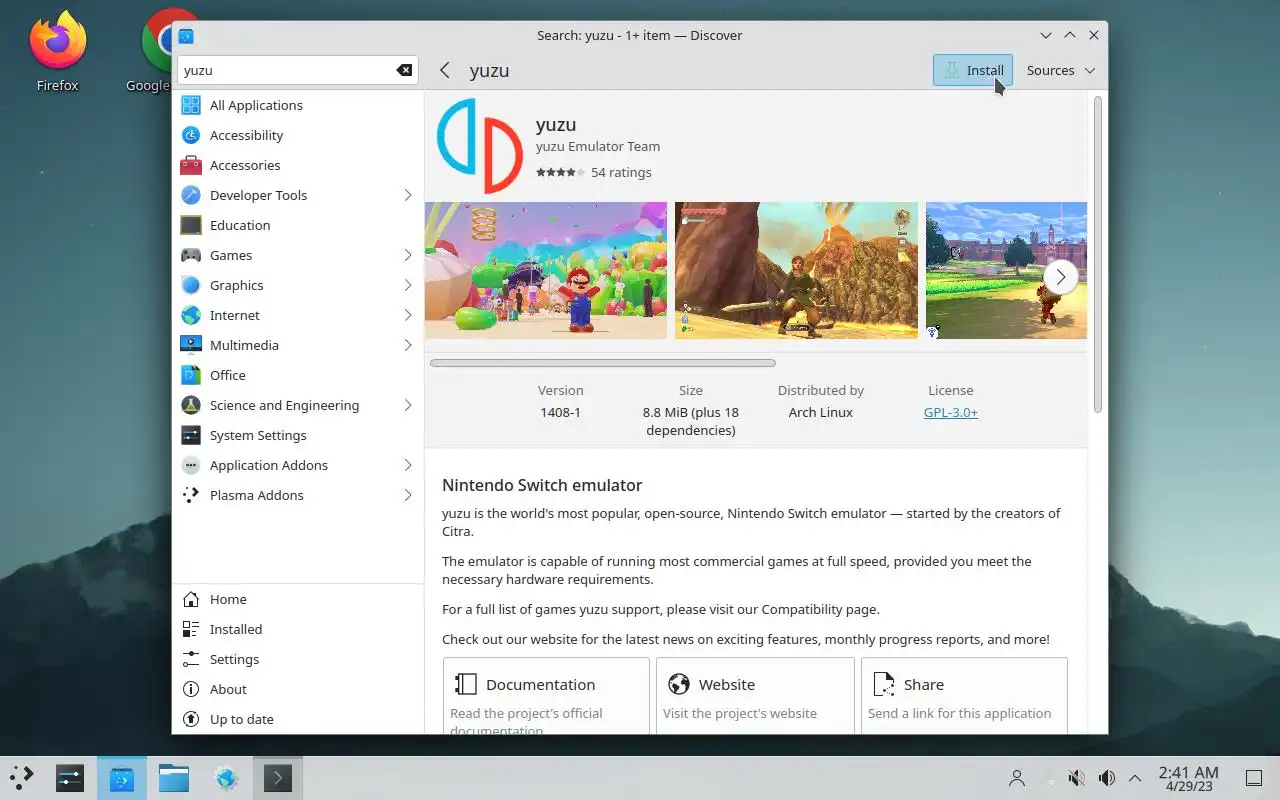
Task: Open the Mario game screenshot thumbnail
Action: point(546,270)
